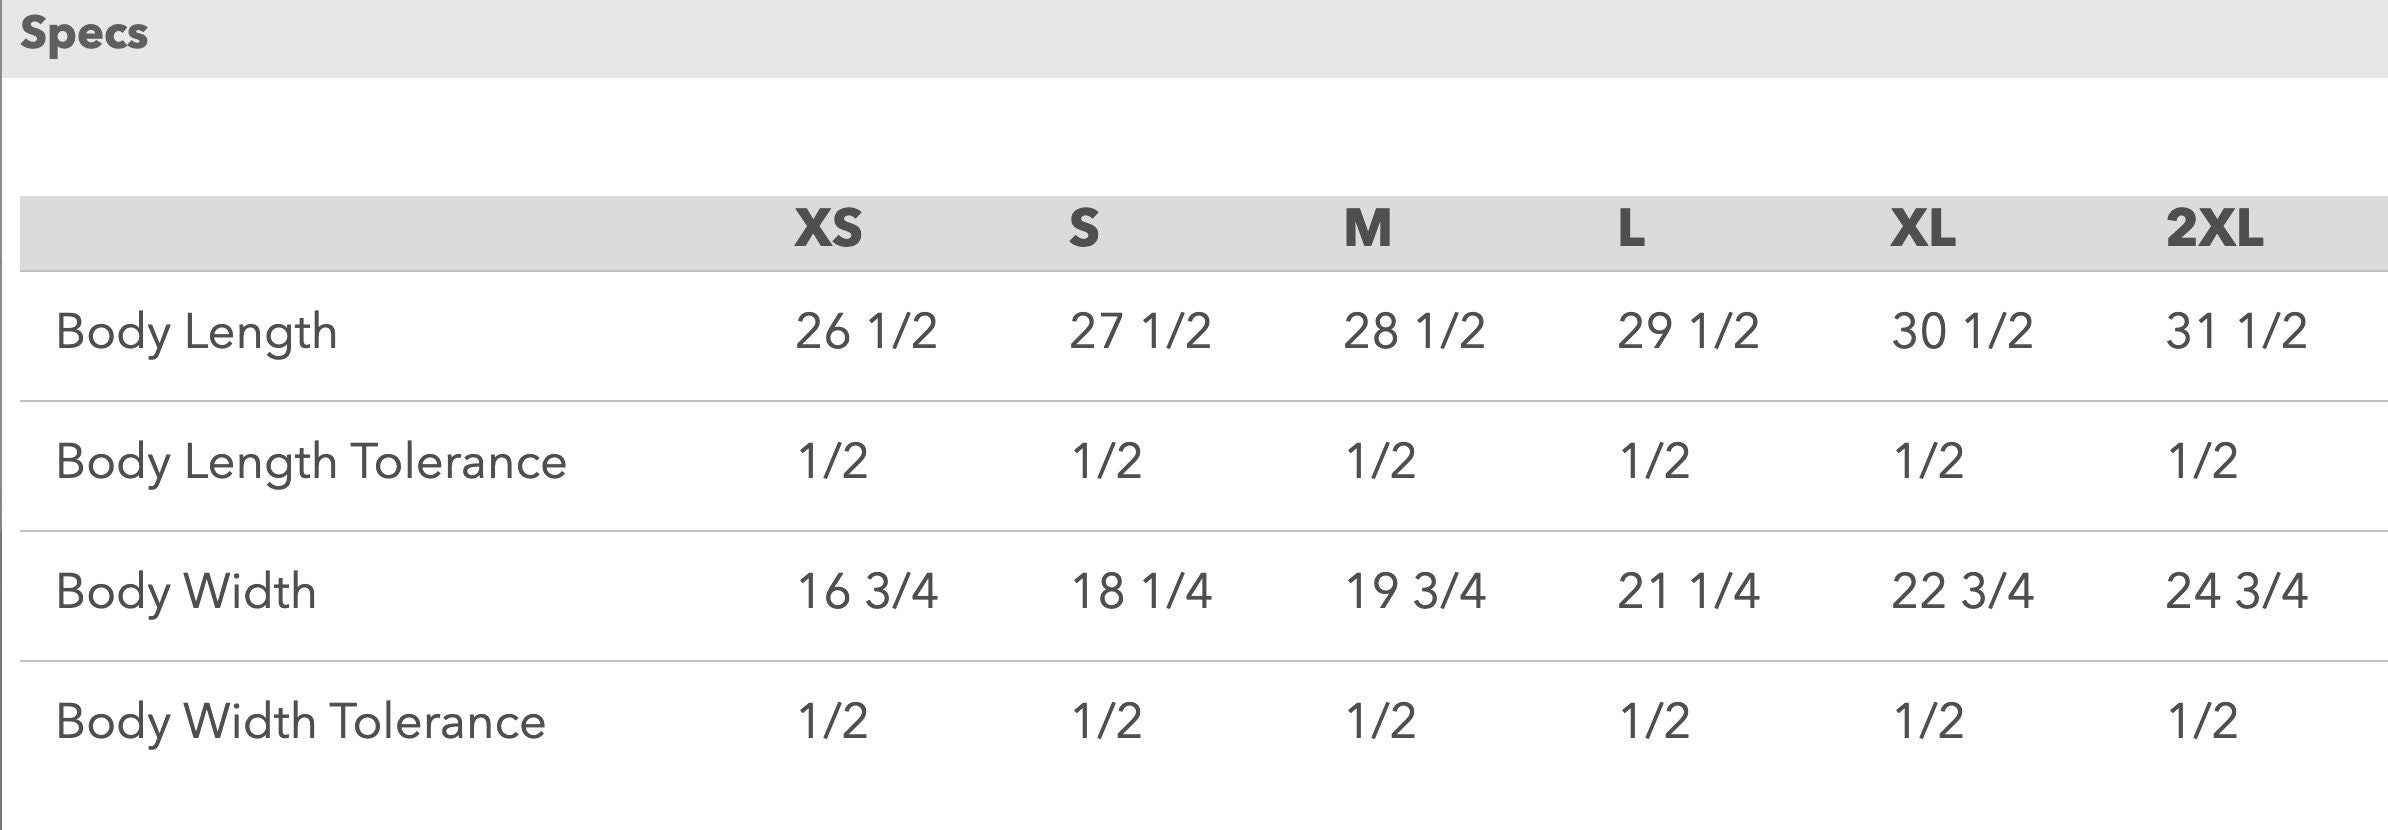2388x830 pixels.
Task: Select the L size column header
Action: click(x=1631, y=229)
